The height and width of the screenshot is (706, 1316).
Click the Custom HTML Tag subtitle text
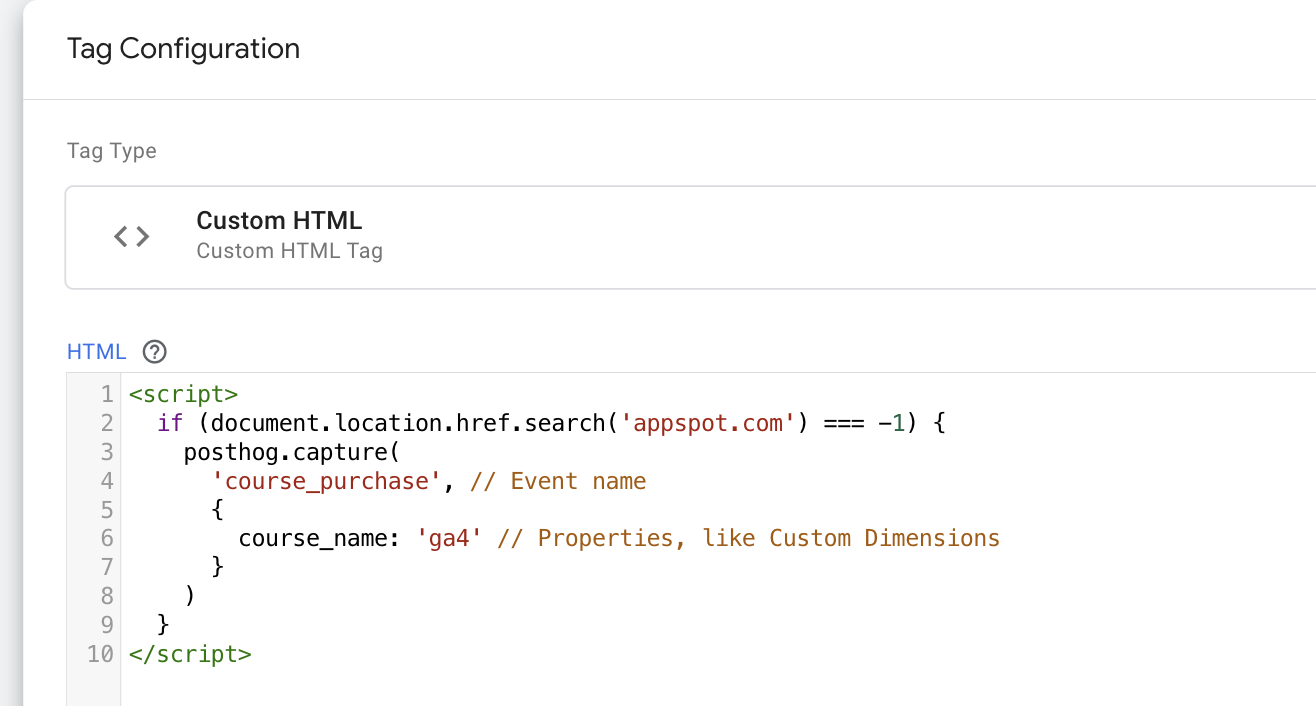pyautogui.click(x=290, y=251)
